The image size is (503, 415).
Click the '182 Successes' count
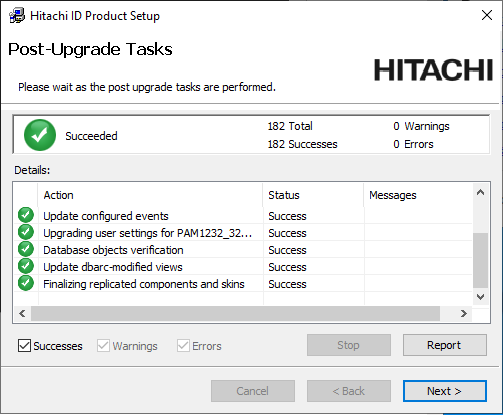(302, 144)
